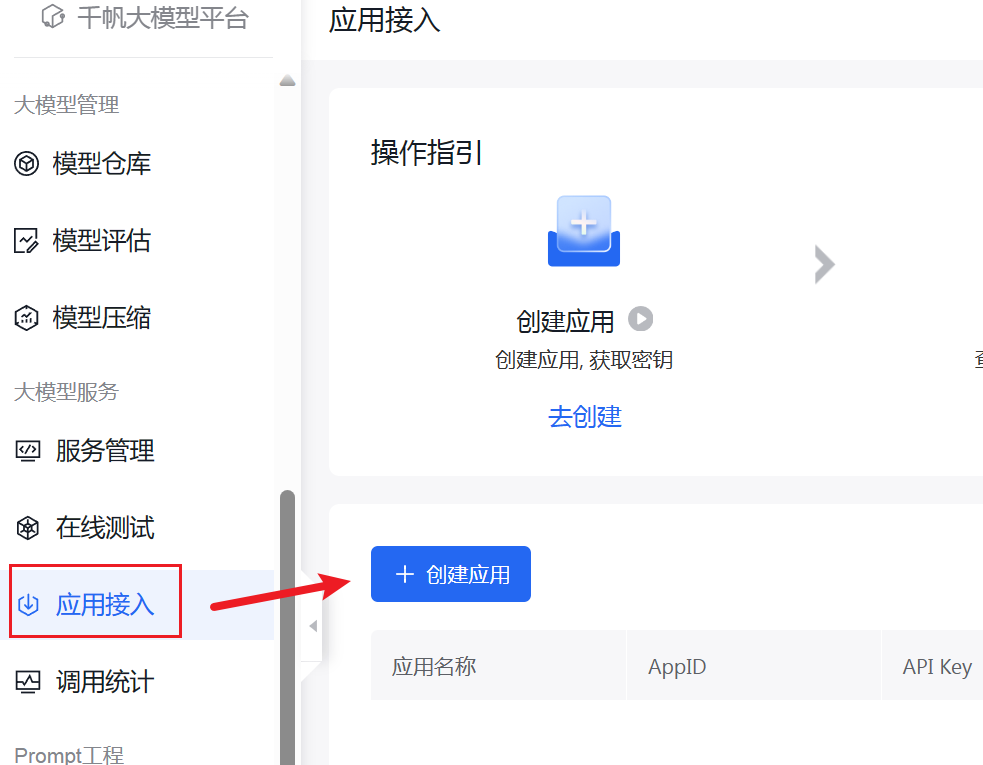
Task: Click the gray next-step chevron in 操作指引
Action: click(x=824, y=265)
